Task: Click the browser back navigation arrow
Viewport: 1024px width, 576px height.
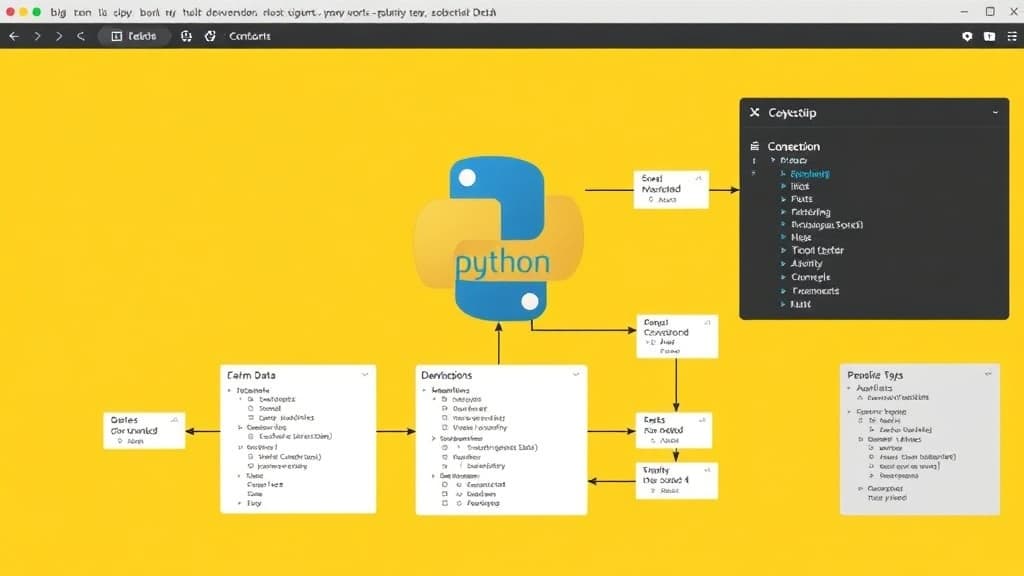Action: point(13,36)
